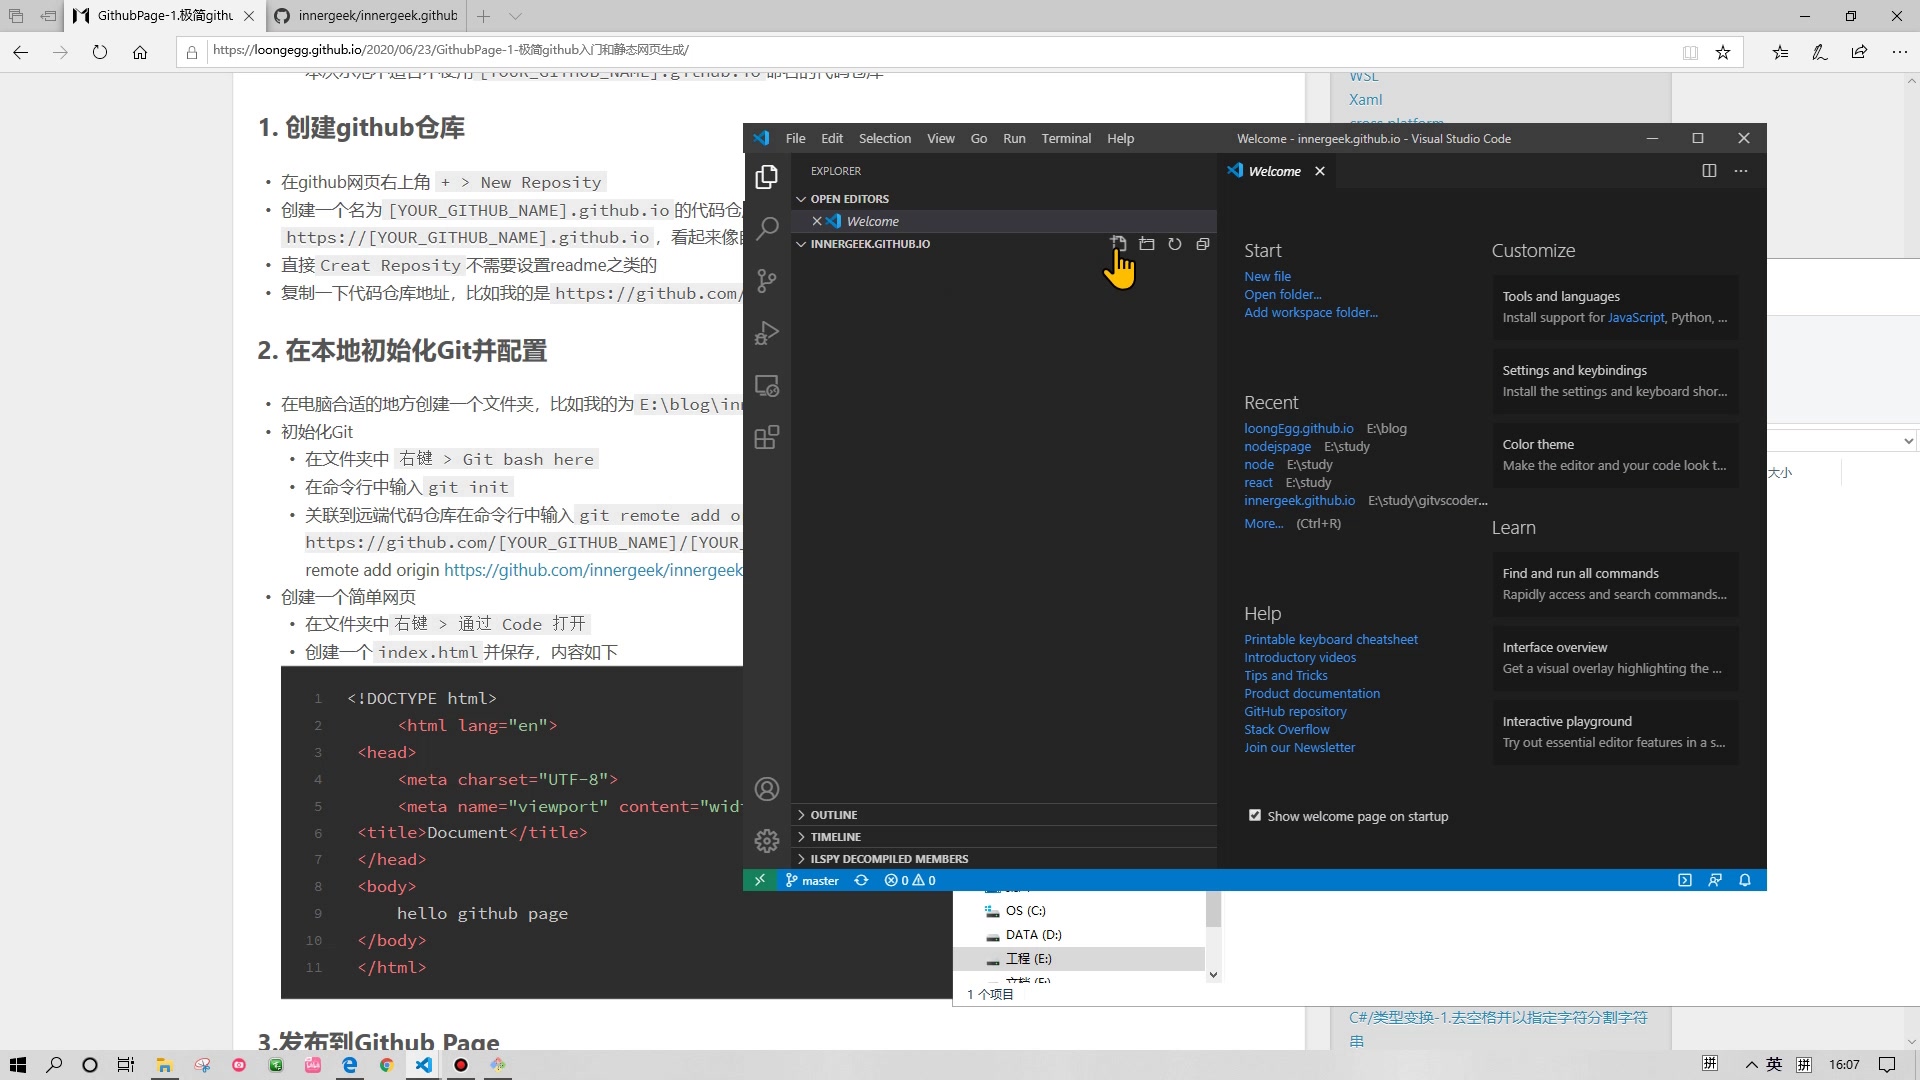Refresh the Explorer file tree
The width and height of the screenshot is (1920, 1080).
click(x=1175, y=244)
